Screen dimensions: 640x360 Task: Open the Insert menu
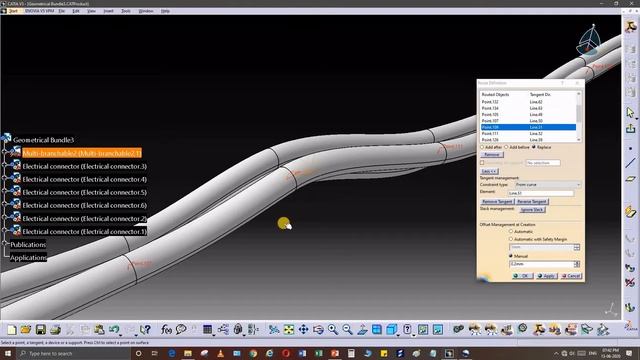[x=109, y=11]
